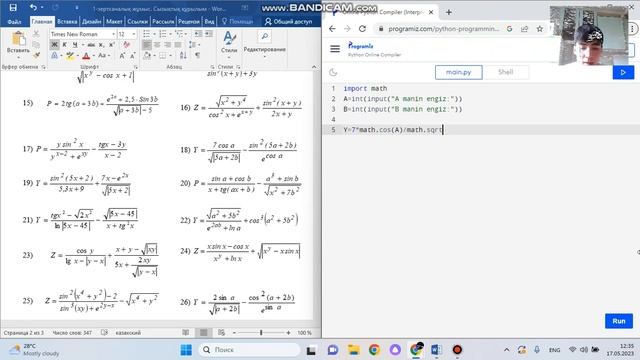Toggle strikethrough abc formatting

click(x=91, y=45)
